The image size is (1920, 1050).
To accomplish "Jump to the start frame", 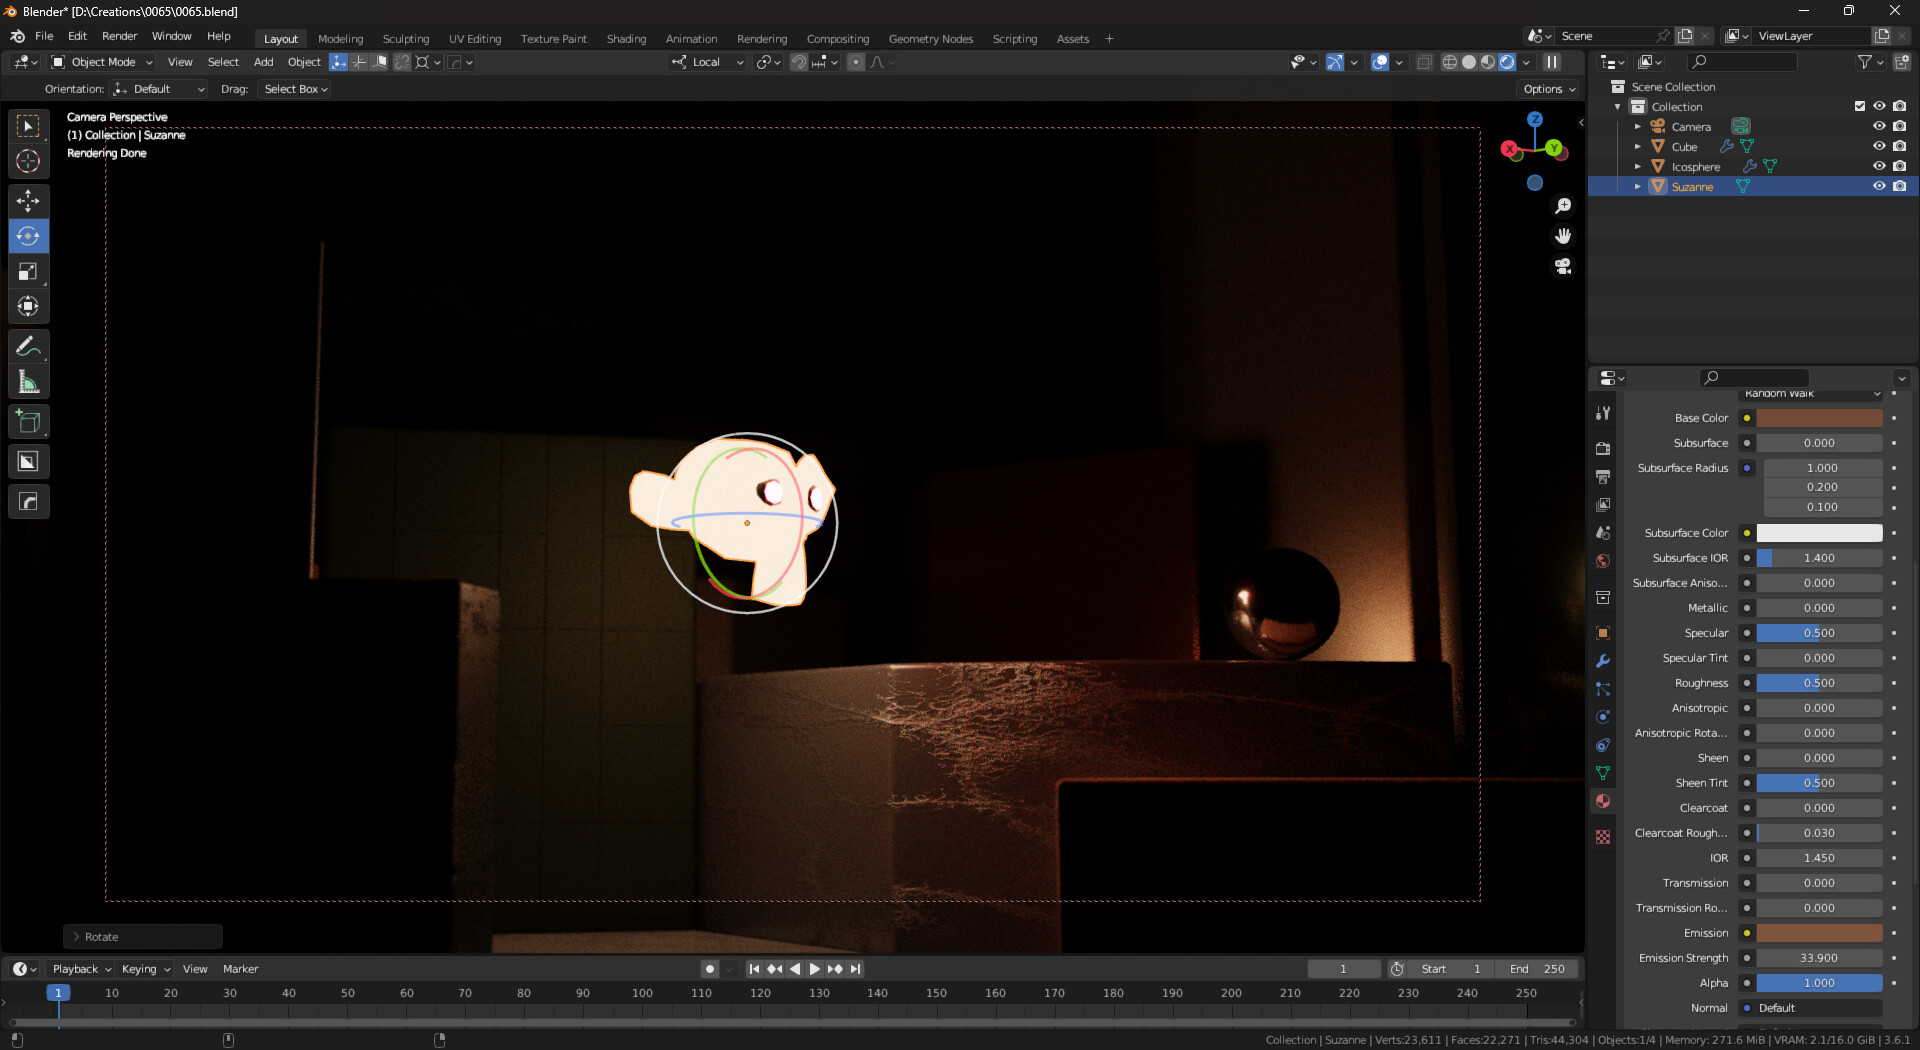I will pos(754,969).
